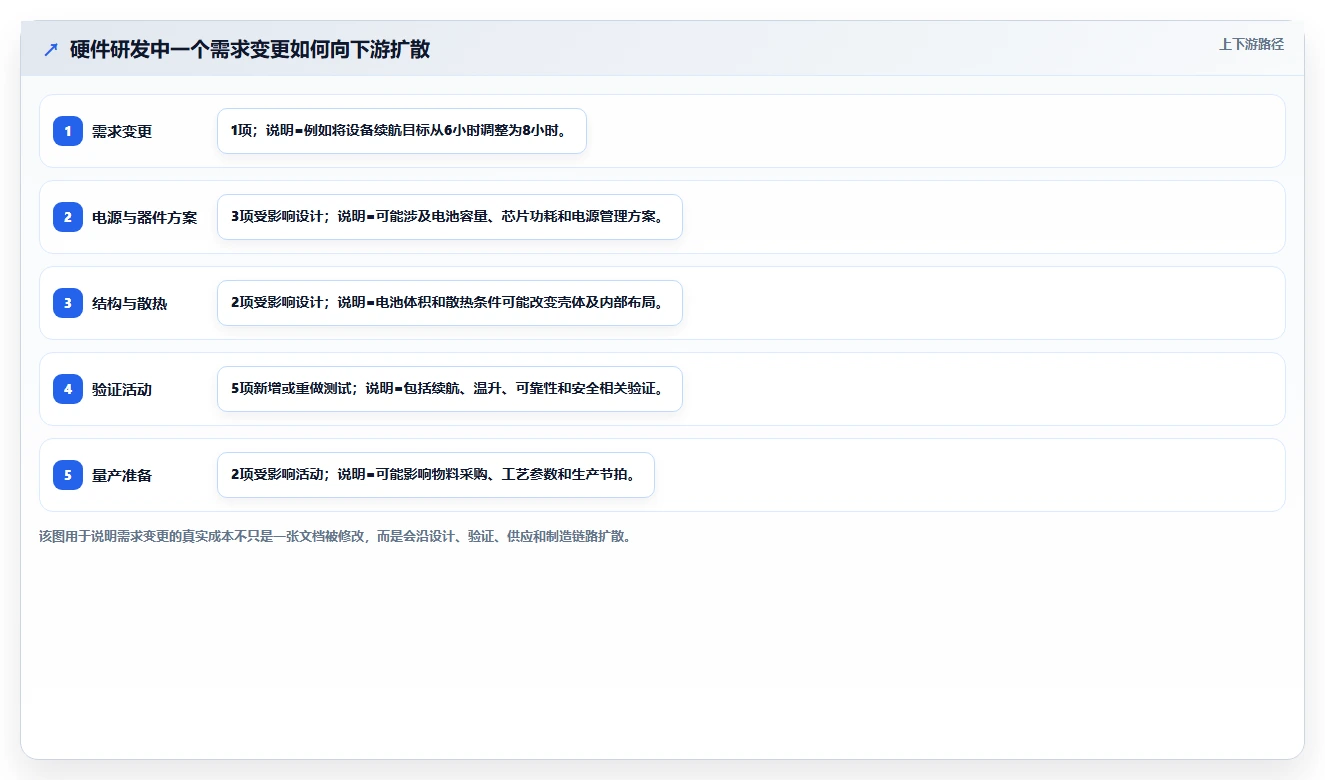
Task: Click the arrow icon beside the title
Action: pyautogui.click(x=51, y=49)
